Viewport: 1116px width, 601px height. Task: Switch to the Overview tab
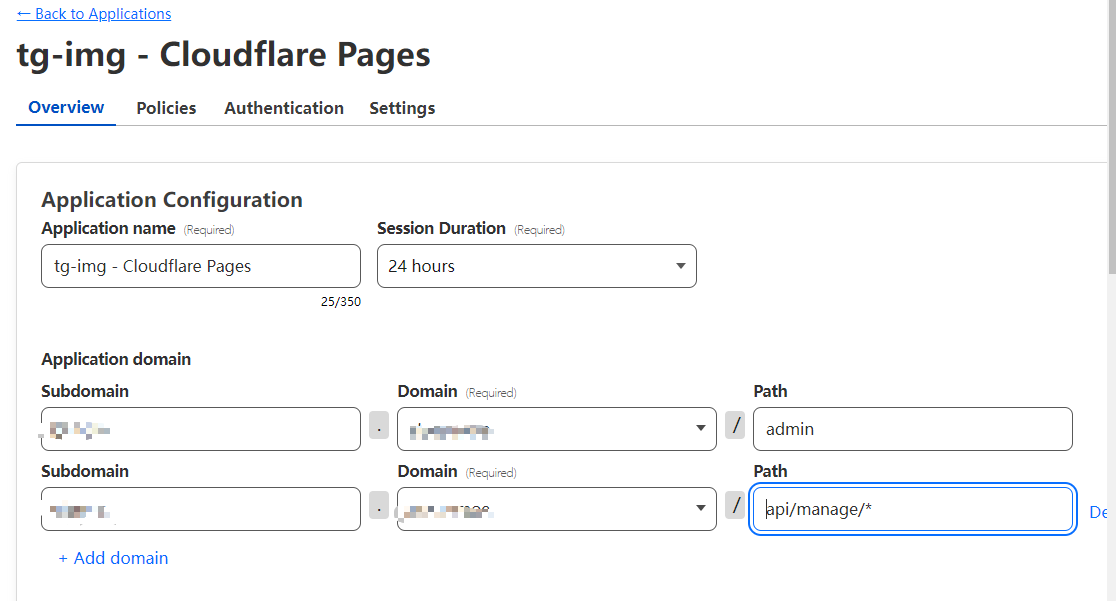[66, 108]
